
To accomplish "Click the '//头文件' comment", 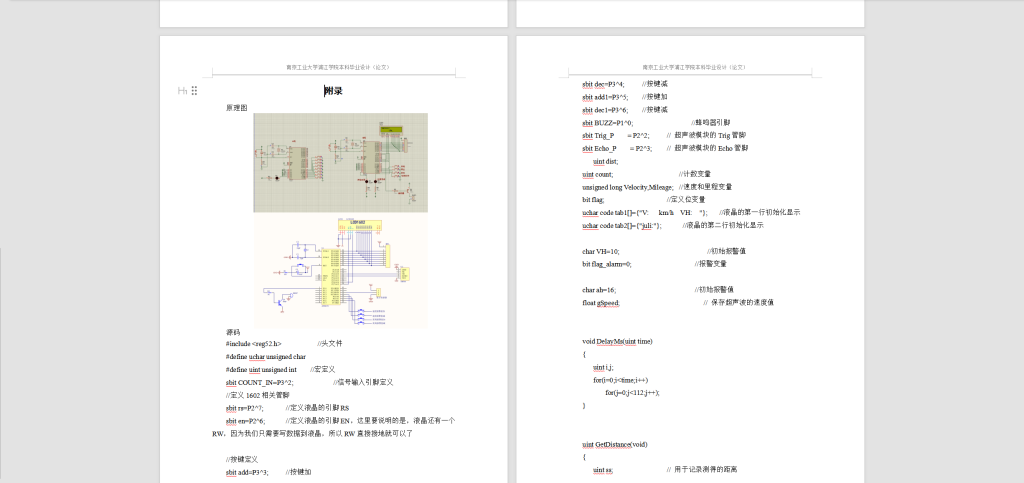I will click(330, 343).
